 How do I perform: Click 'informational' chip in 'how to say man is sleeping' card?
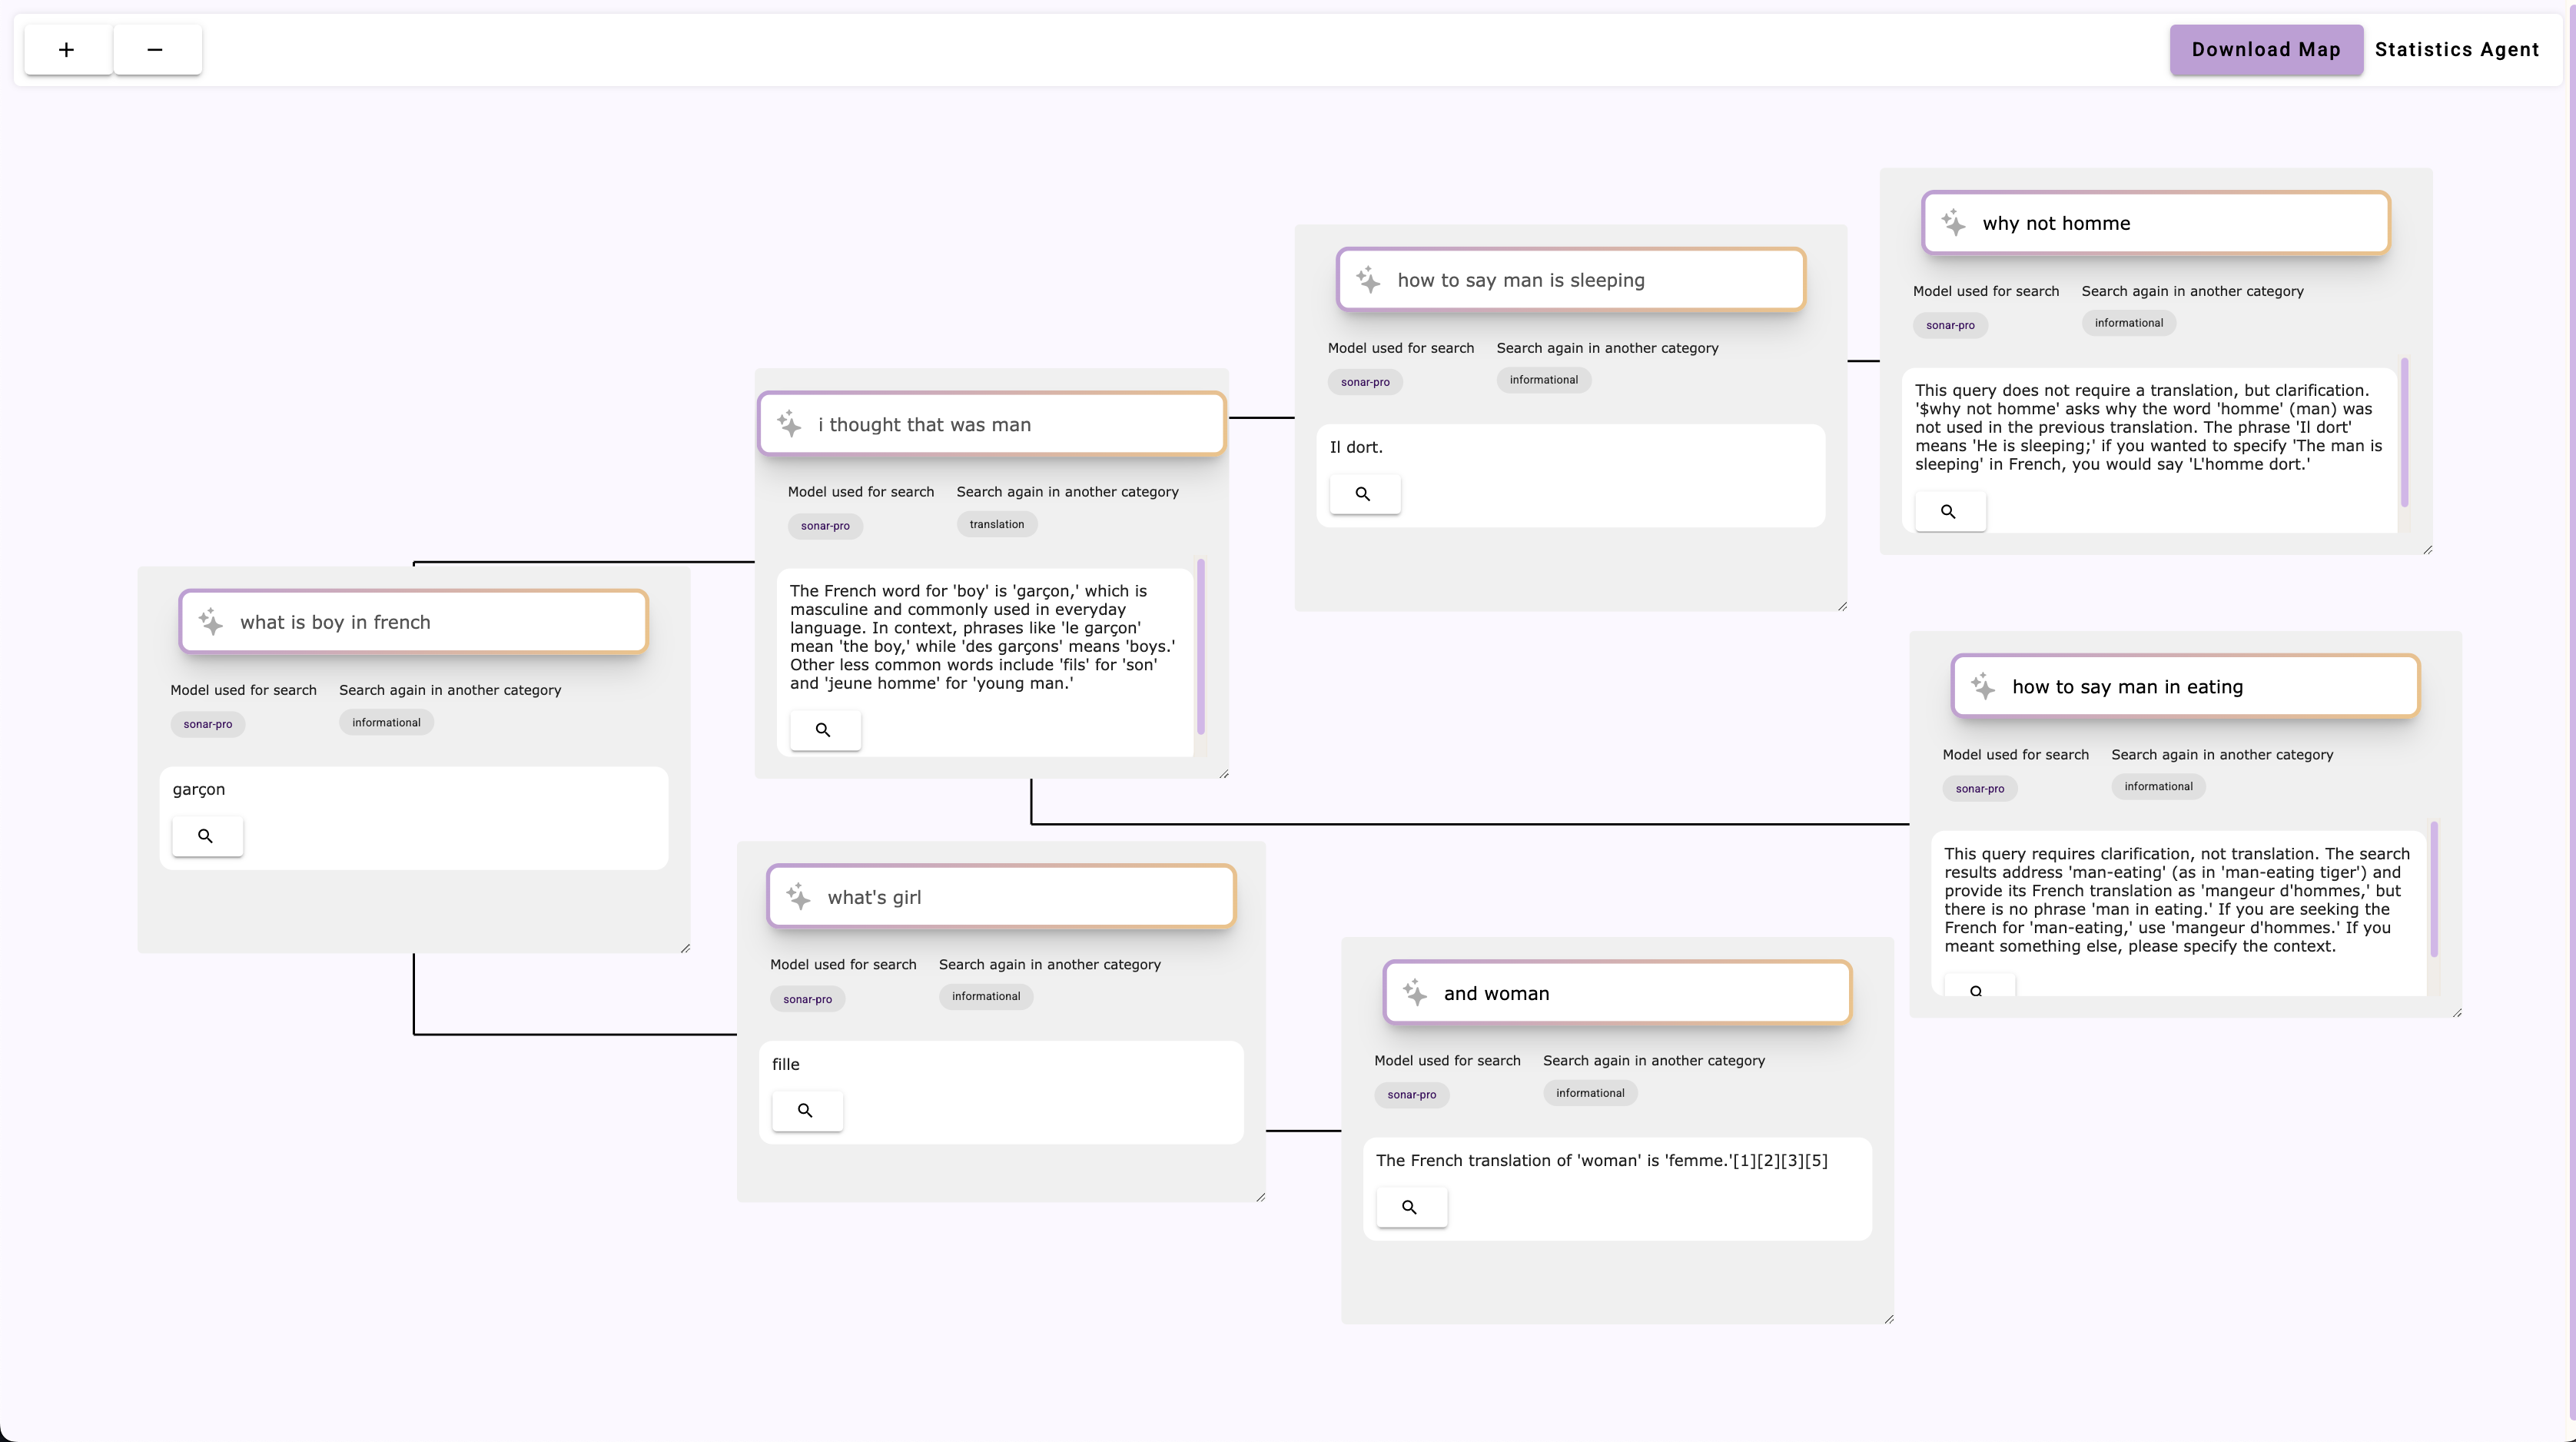pyautogui.click(x=1543, y=380)
